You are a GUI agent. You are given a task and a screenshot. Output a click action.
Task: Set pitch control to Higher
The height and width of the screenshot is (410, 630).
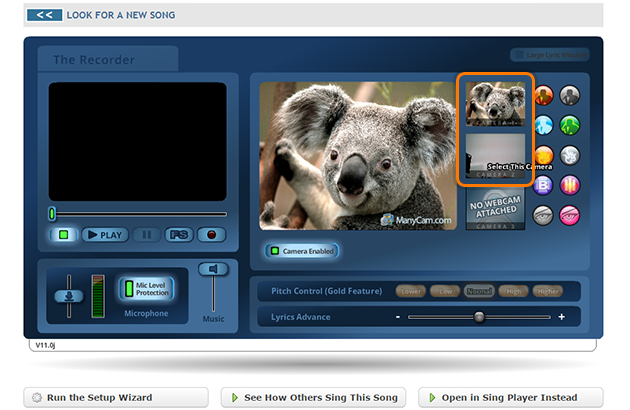tap(548, 291)
